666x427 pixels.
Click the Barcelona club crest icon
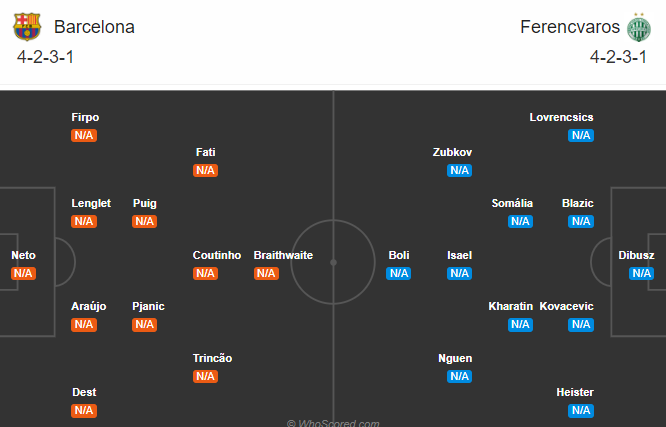pos(27,27)
